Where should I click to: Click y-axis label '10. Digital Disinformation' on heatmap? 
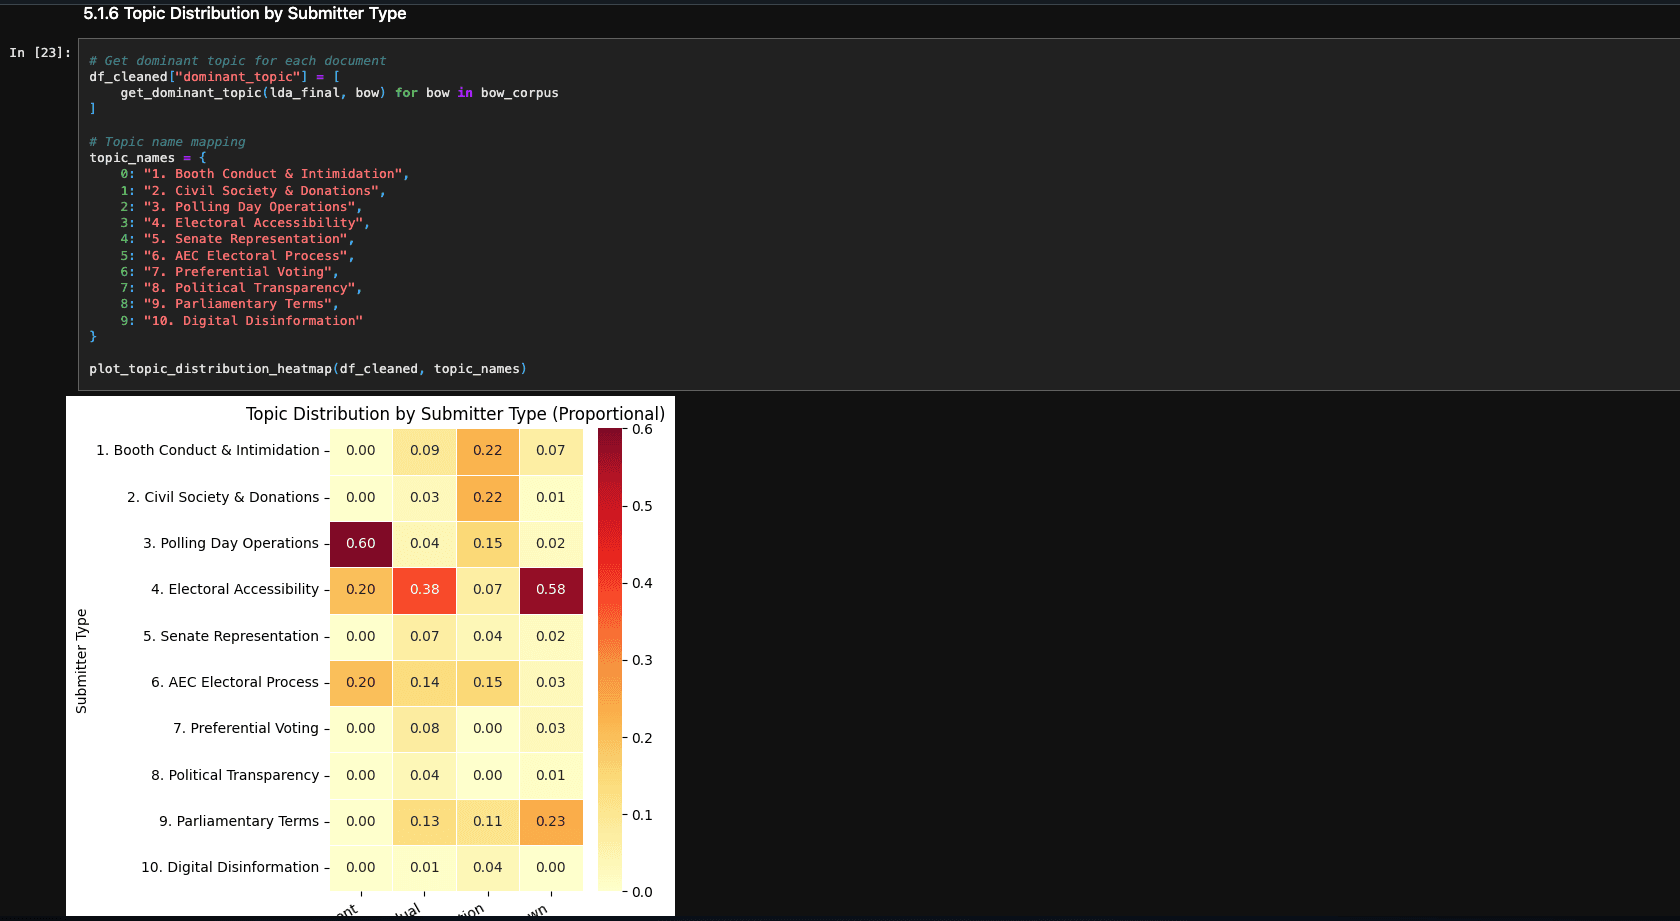coord(230,867)
